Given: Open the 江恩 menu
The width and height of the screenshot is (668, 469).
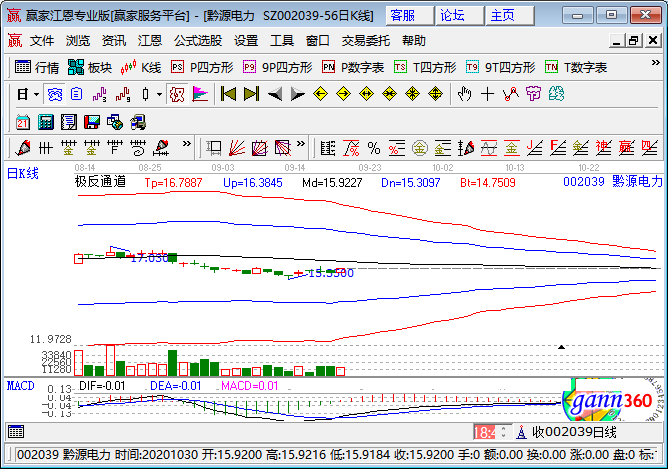Looking at the screenshot, I should coord(150,41).
